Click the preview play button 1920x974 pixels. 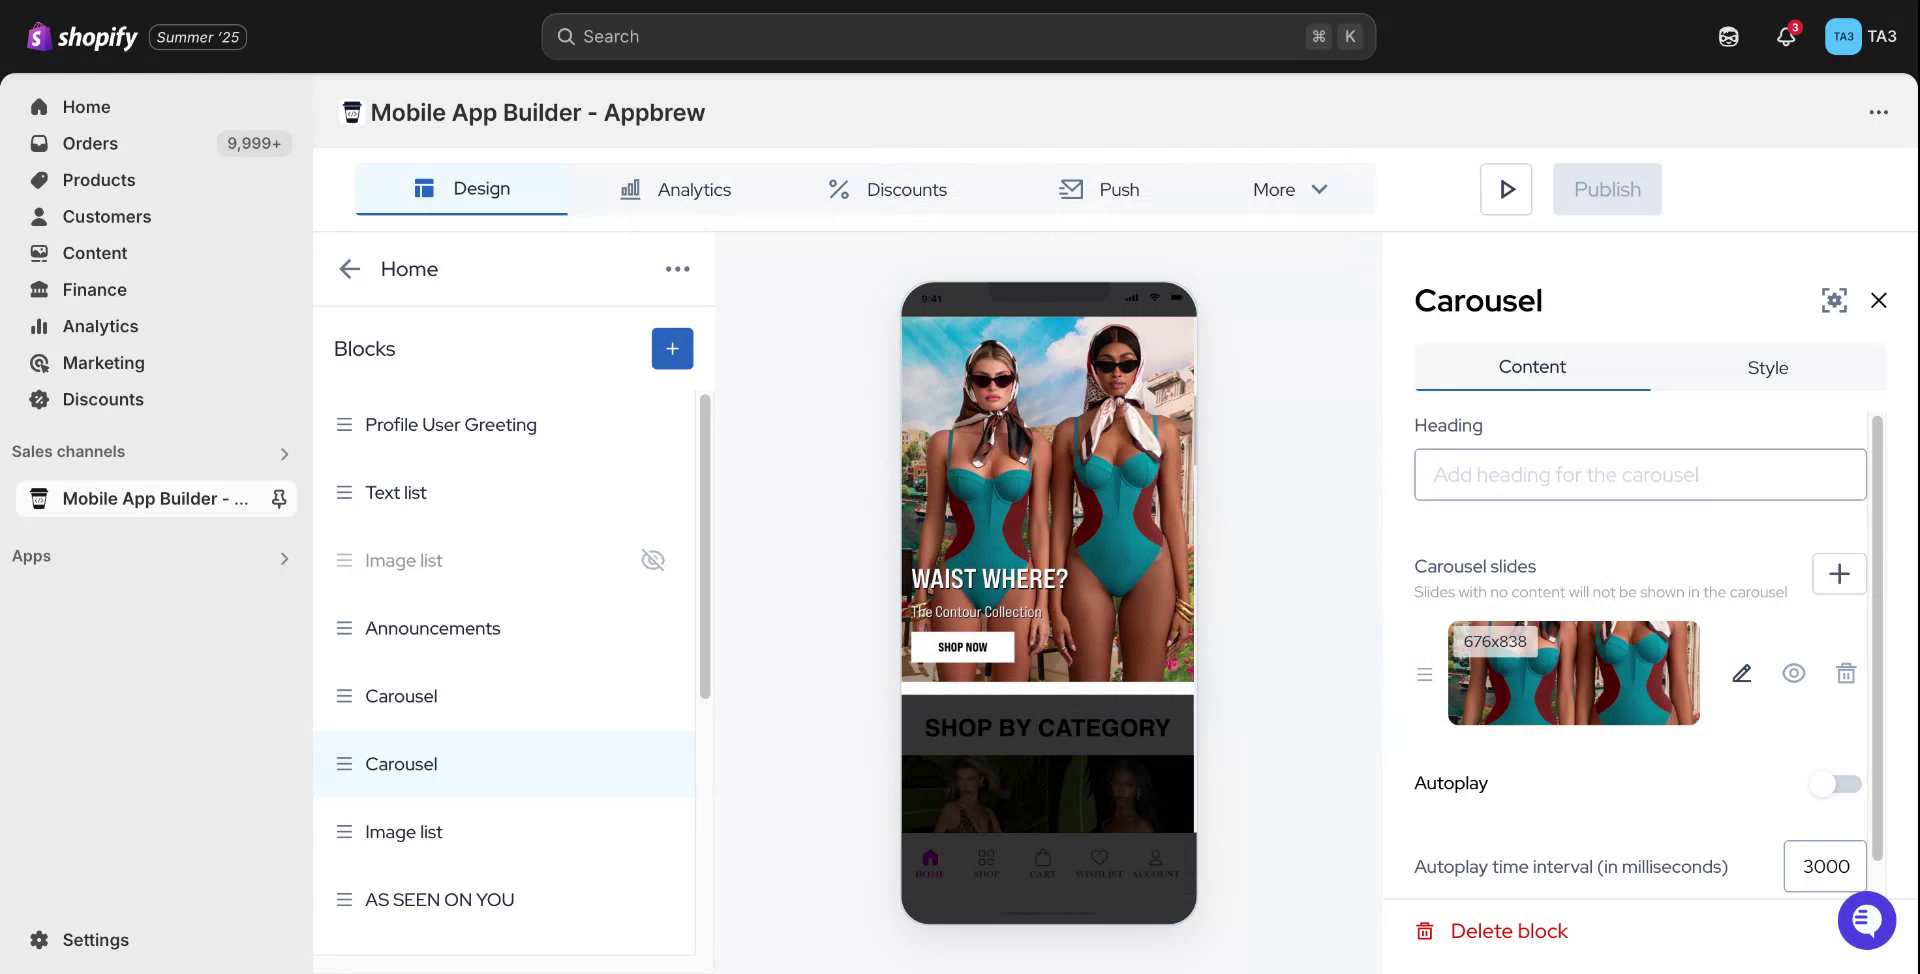(1506, 189)
